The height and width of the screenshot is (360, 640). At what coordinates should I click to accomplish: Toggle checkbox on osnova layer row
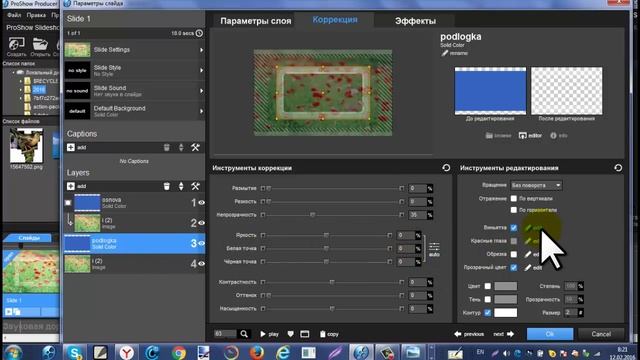click(68, 202)
